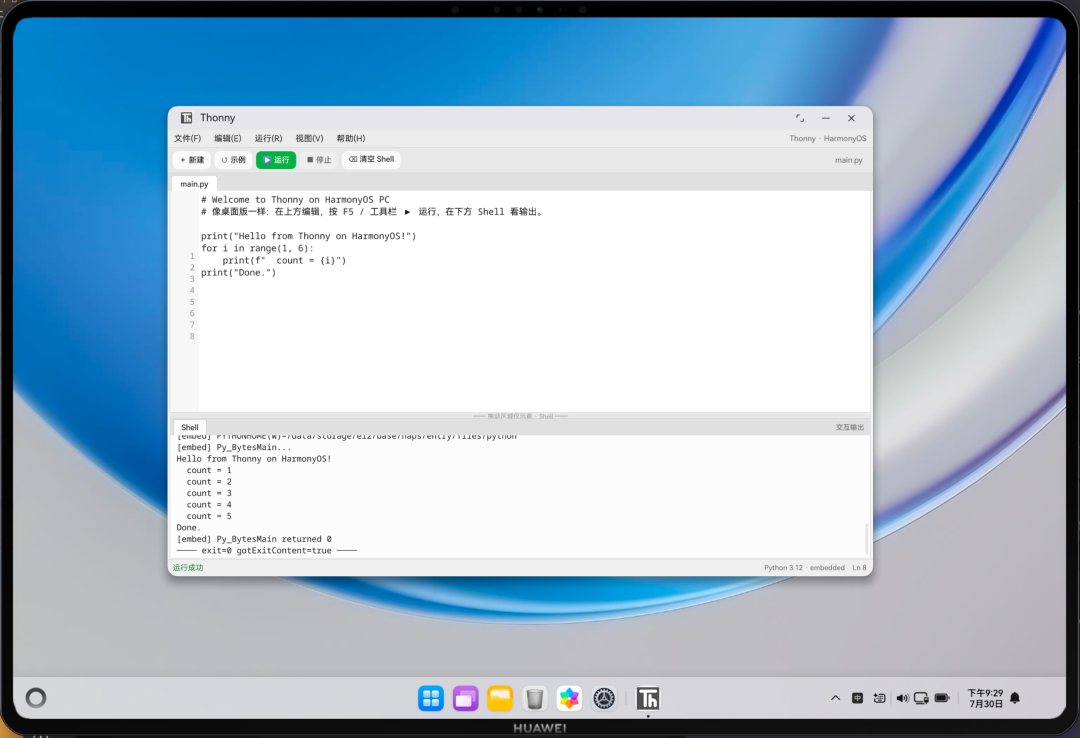This screenshot has height=738, width=1080.
Task: Run the script with green 运行 button
Action: point(276,160)
